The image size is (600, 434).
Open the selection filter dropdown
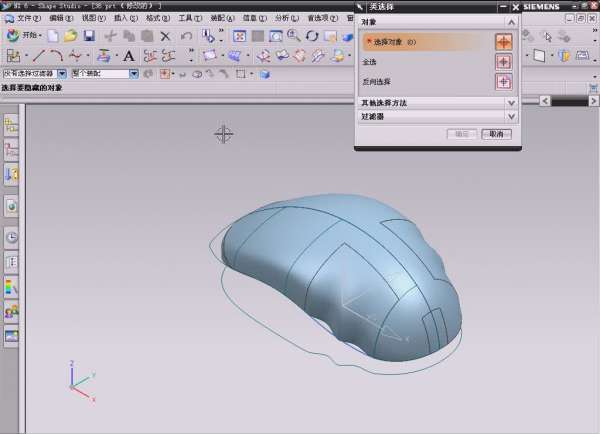click(62, 74)
